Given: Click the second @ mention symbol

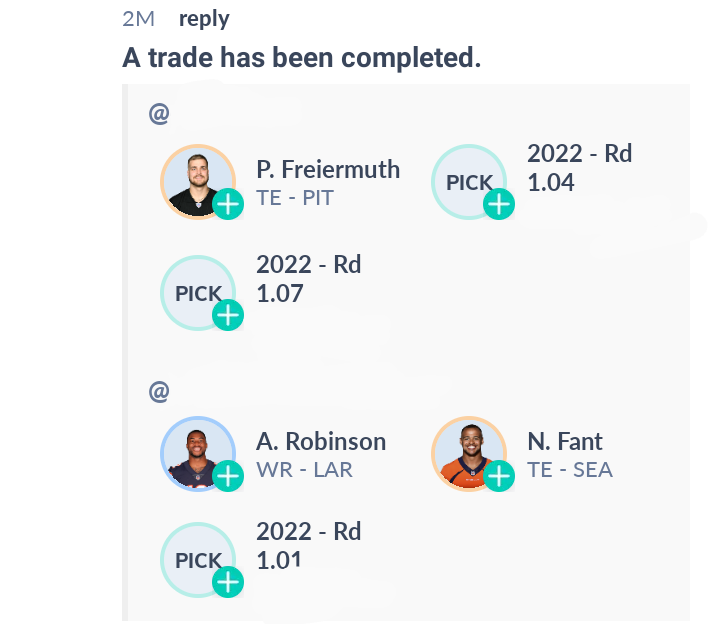Looking at the screenshot, I should pyautogui.click(x=159, y=392).
